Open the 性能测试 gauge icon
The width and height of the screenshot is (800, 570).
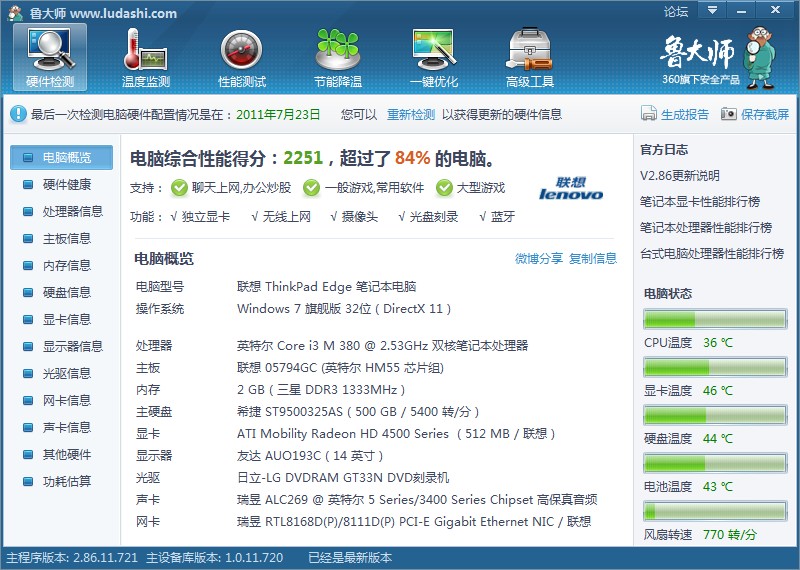242,57
